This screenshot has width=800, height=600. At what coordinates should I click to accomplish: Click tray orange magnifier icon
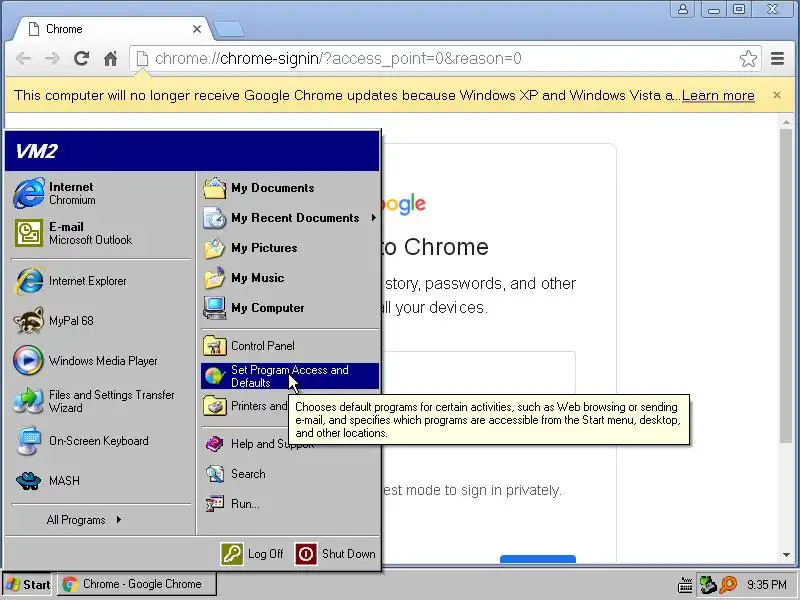pyautogui.click(x=728, y=585)
